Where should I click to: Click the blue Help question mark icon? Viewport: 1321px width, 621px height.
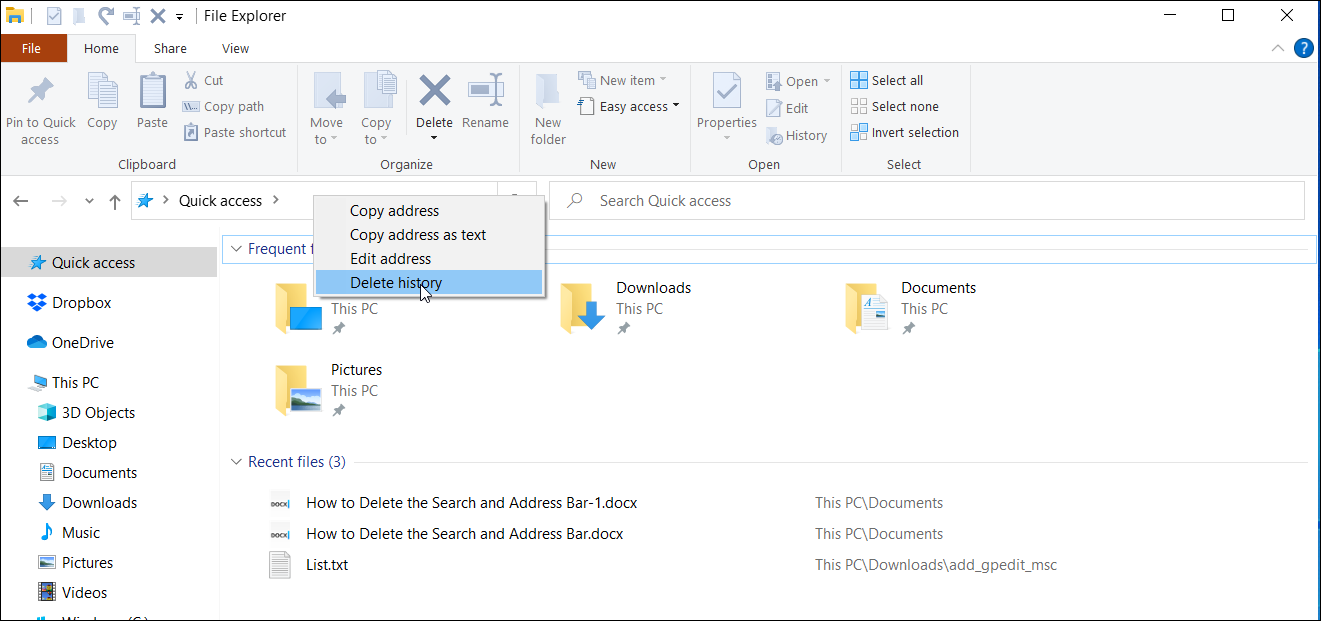[x=1303, y=48]
